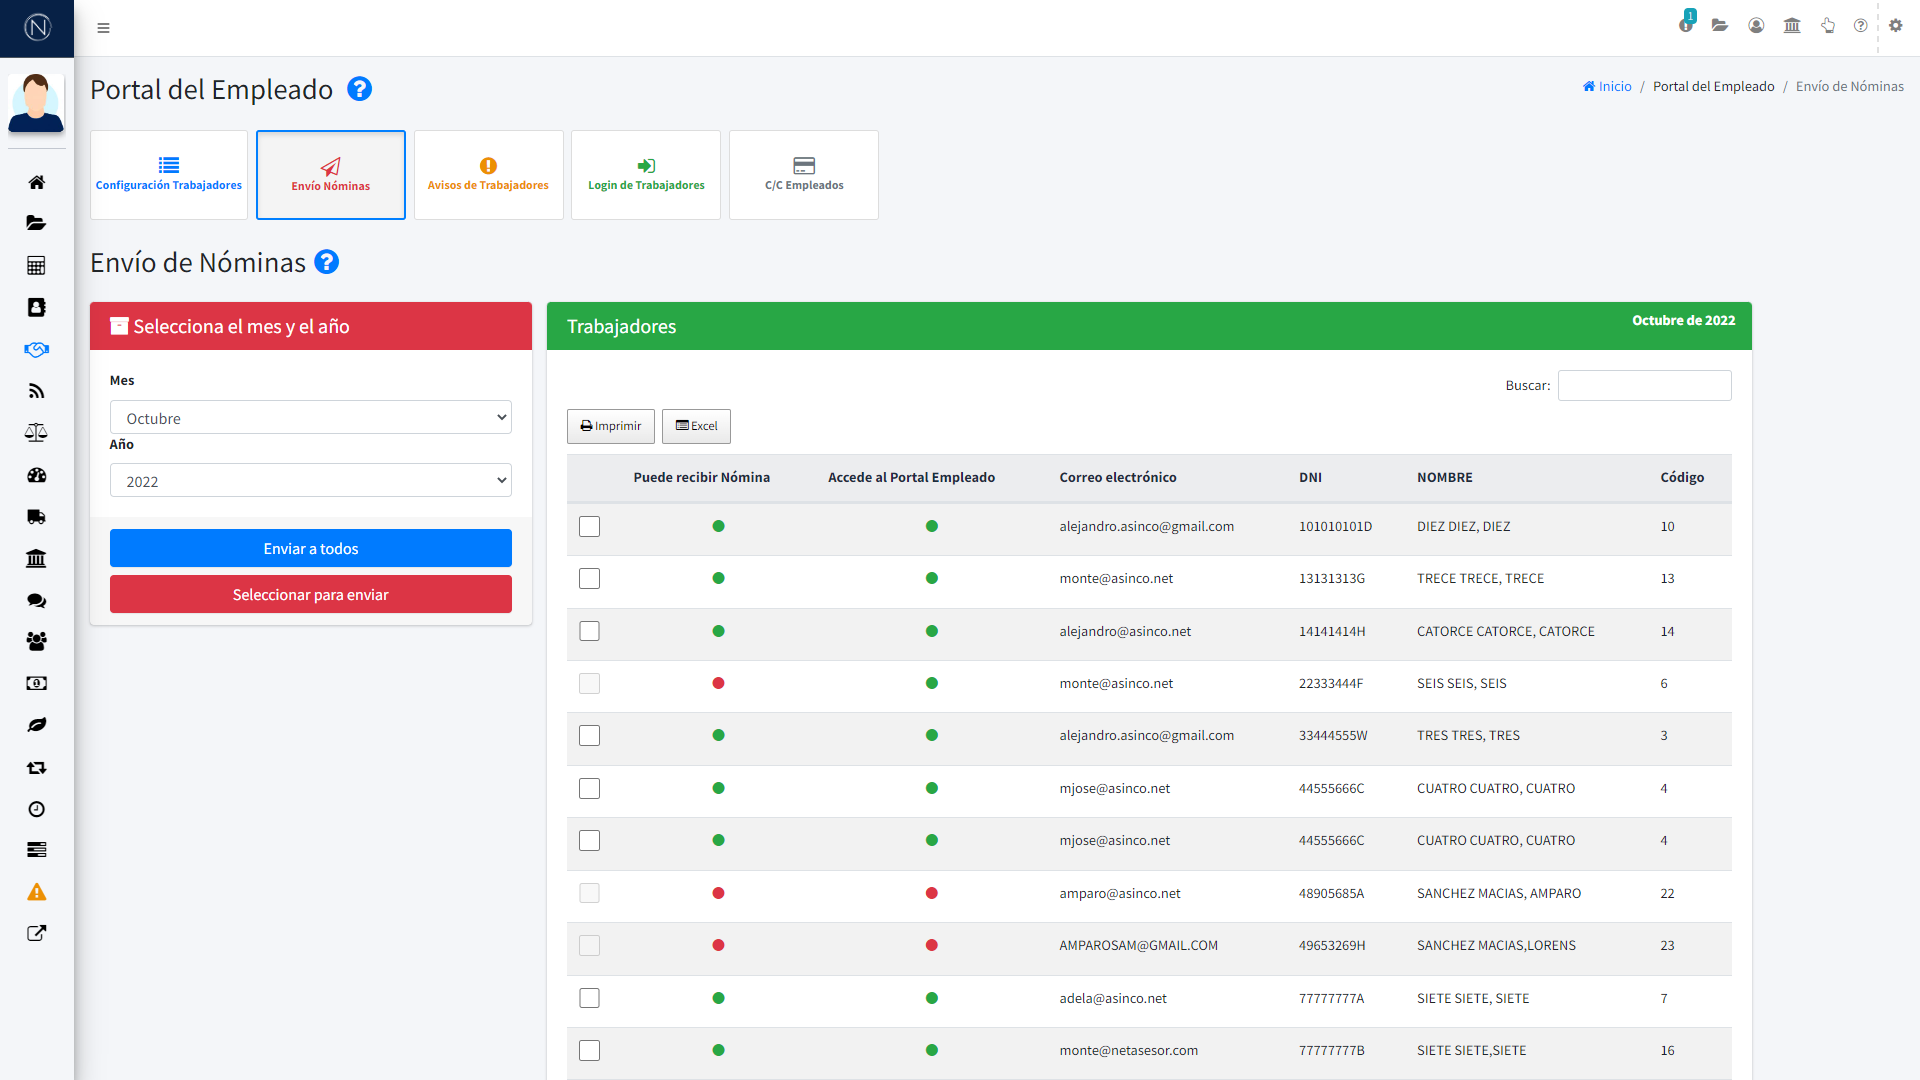Viewport: 1920px width, 1080px height.
Task: Switch to Avisos de Trabajadores tab
Action: coord(488,175)
